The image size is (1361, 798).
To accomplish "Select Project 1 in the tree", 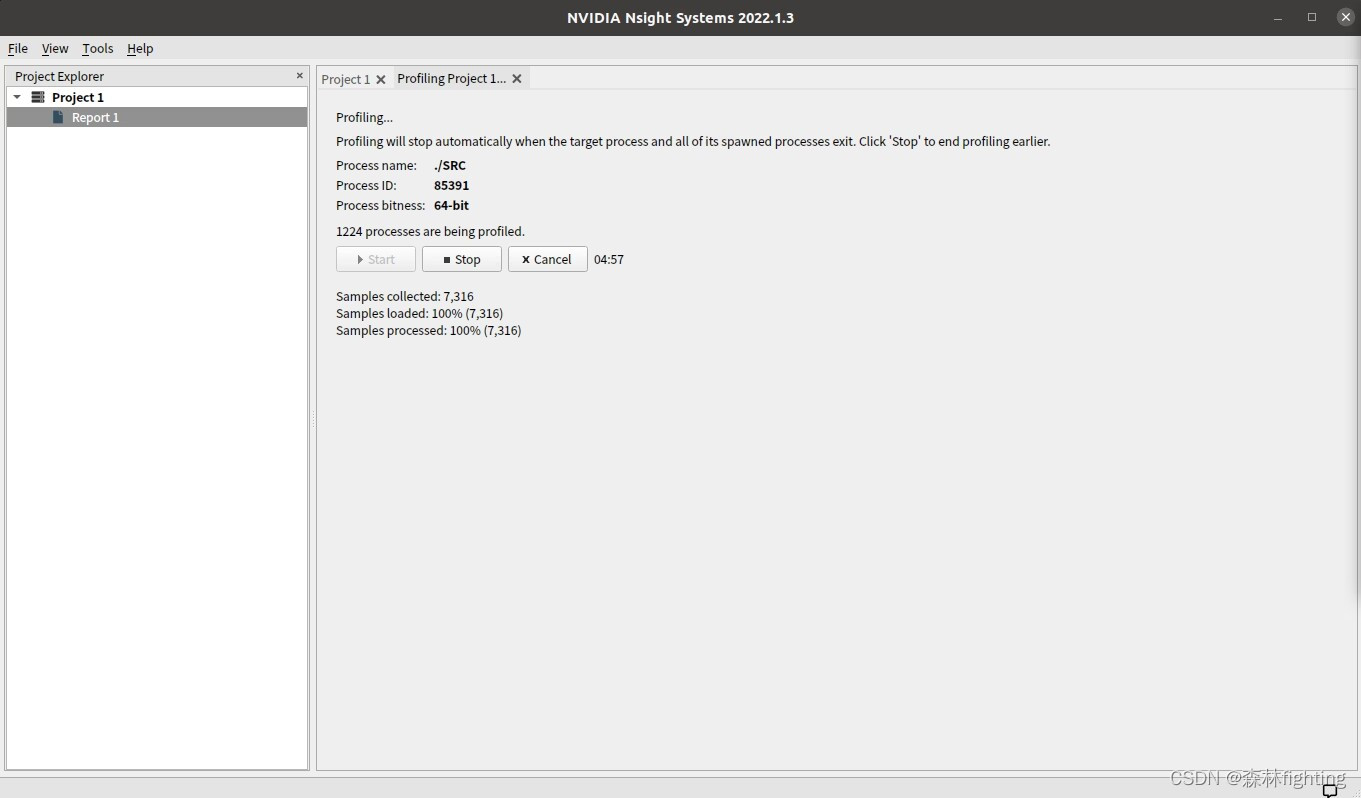I will click(77, 97).
